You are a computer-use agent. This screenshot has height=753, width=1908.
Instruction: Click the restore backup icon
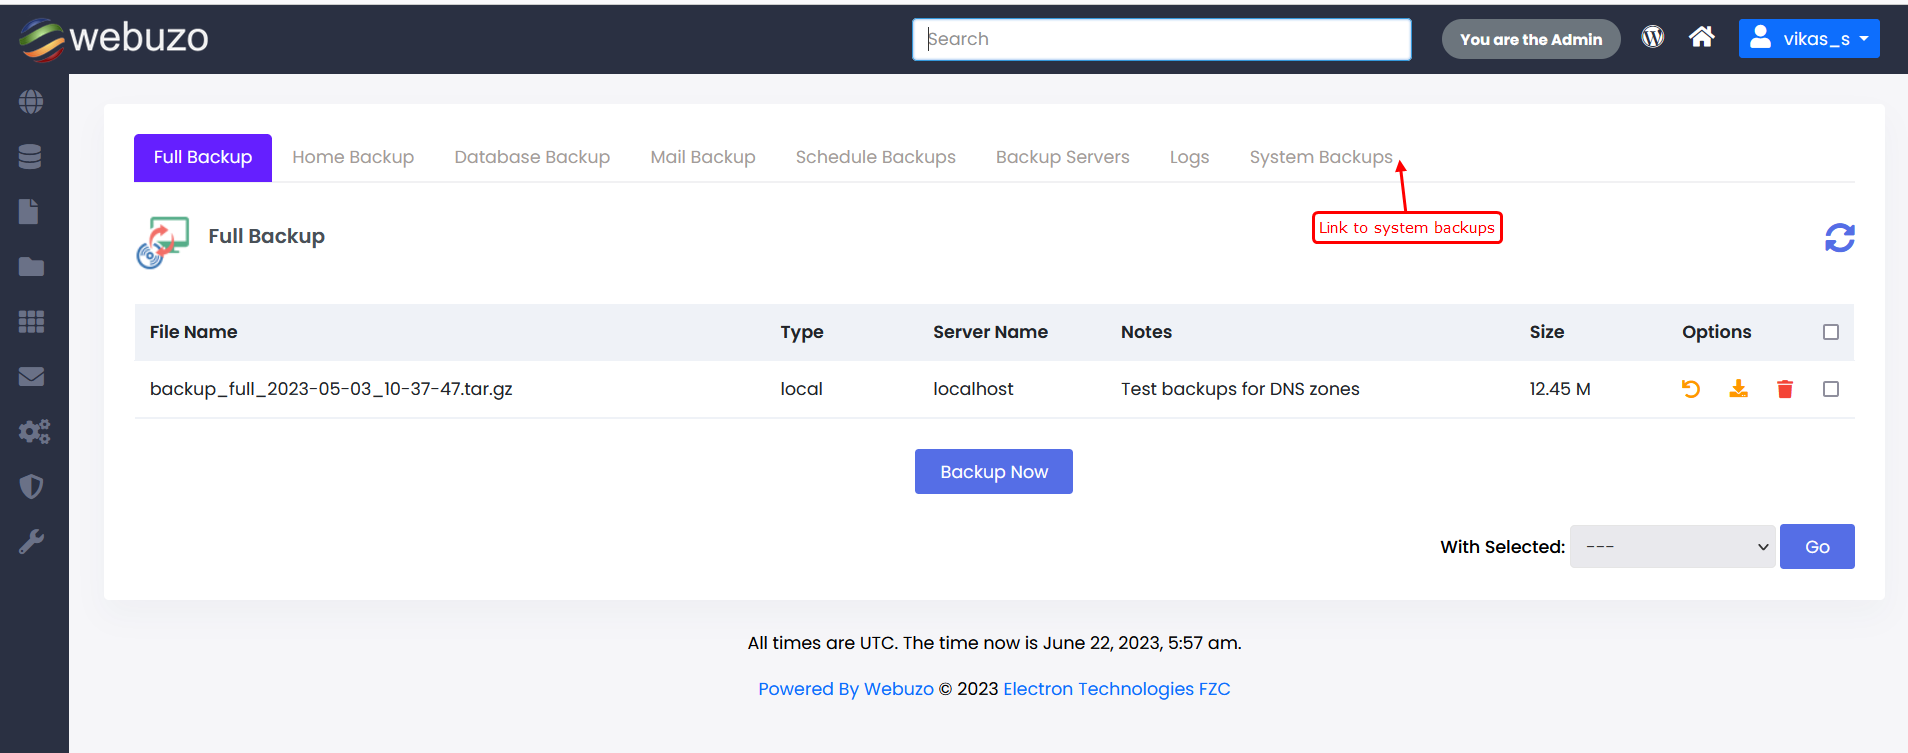click(x=1691, y=389)
